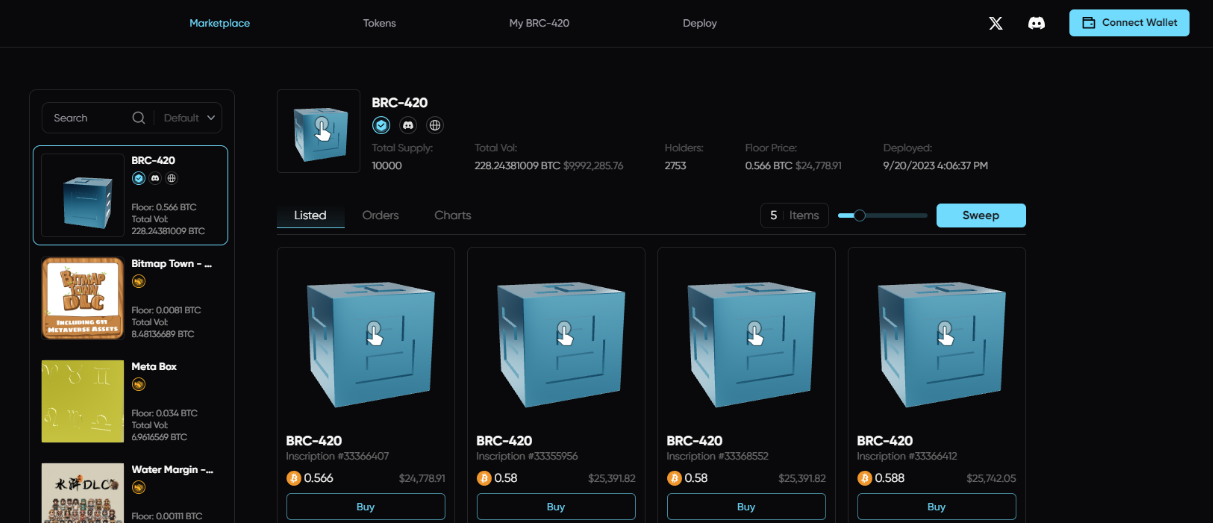The height and width of the screenshot is (523, 1213).
Task: Go to the Deploy page
Action: click(x=699, y=23)
